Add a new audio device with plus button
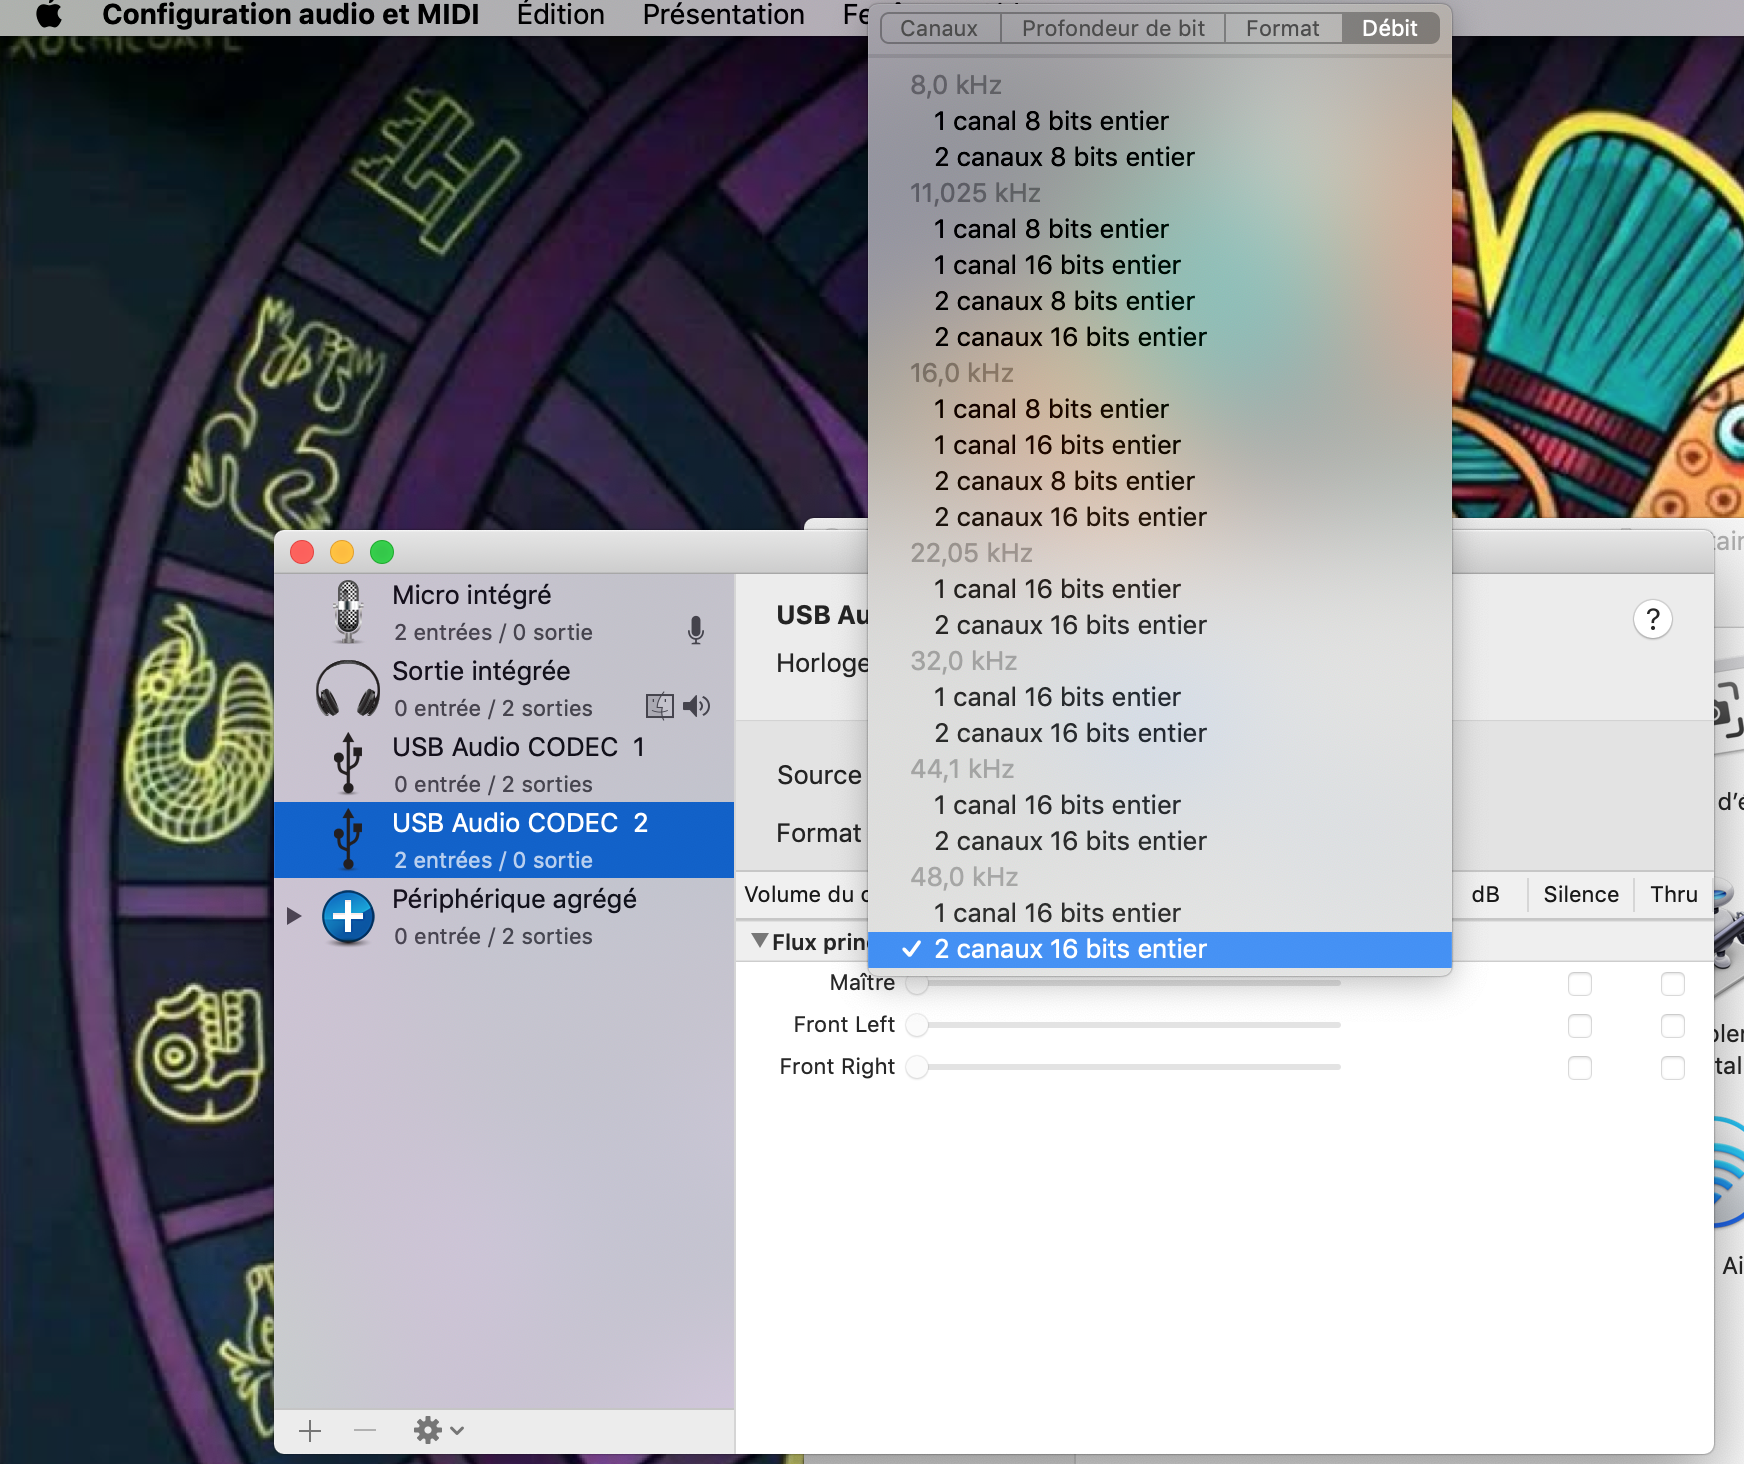 tap(310, 1431)
